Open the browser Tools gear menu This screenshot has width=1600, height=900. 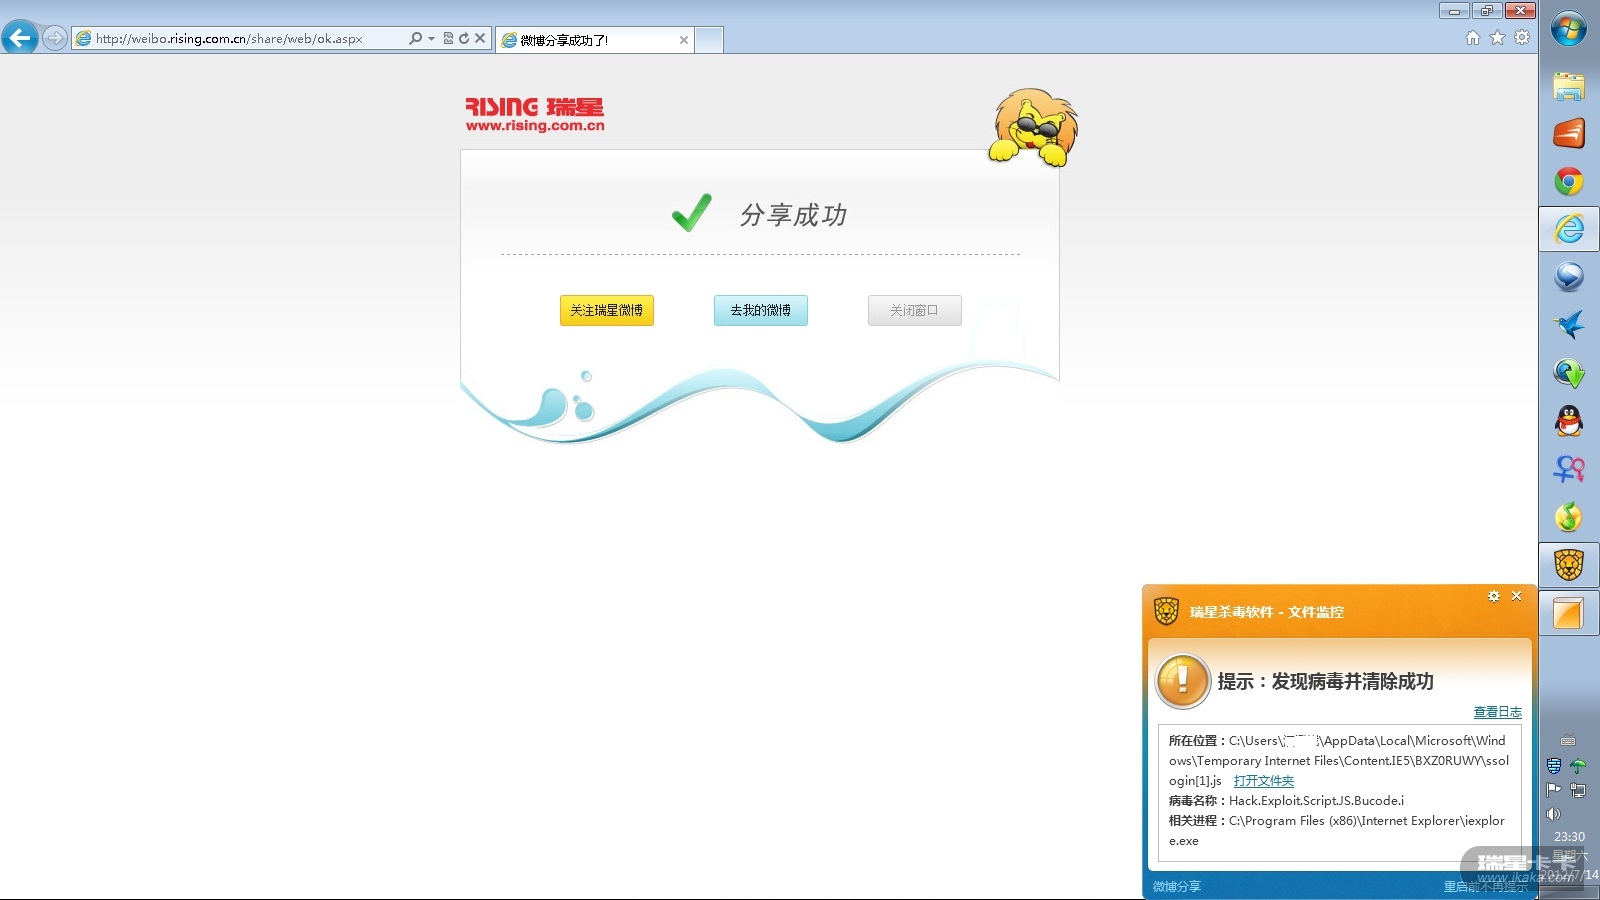coord(1522,38)
